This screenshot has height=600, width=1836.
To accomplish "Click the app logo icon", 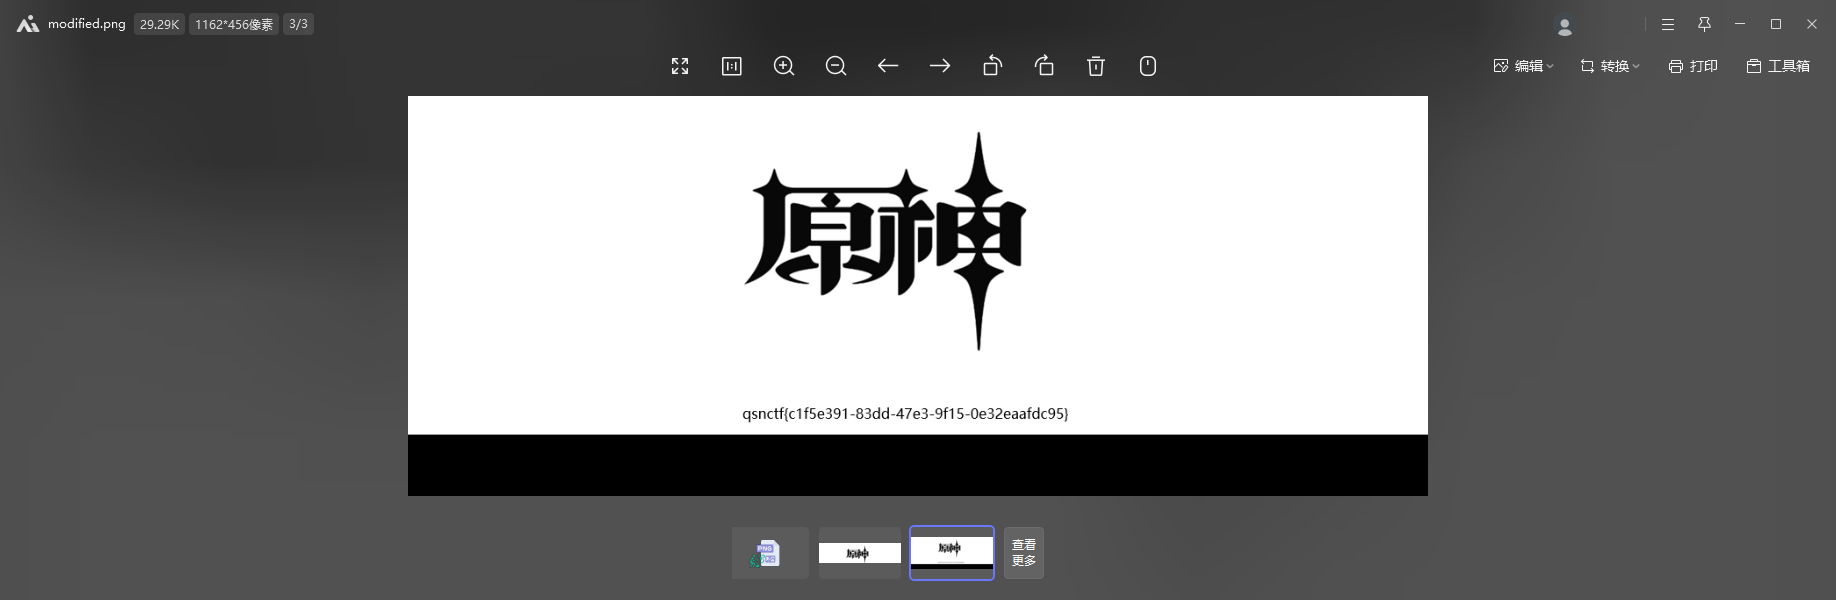I will [x=28, y=24].
